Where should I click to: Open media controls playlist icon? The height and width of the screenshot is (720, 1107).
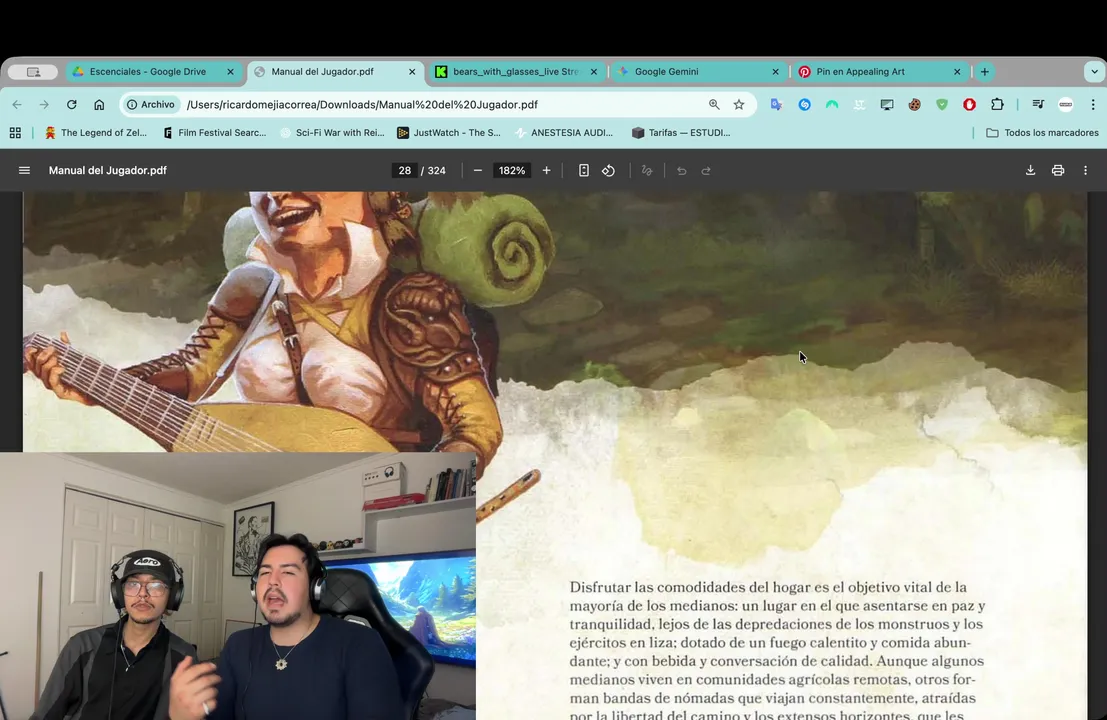(1038, 104)
